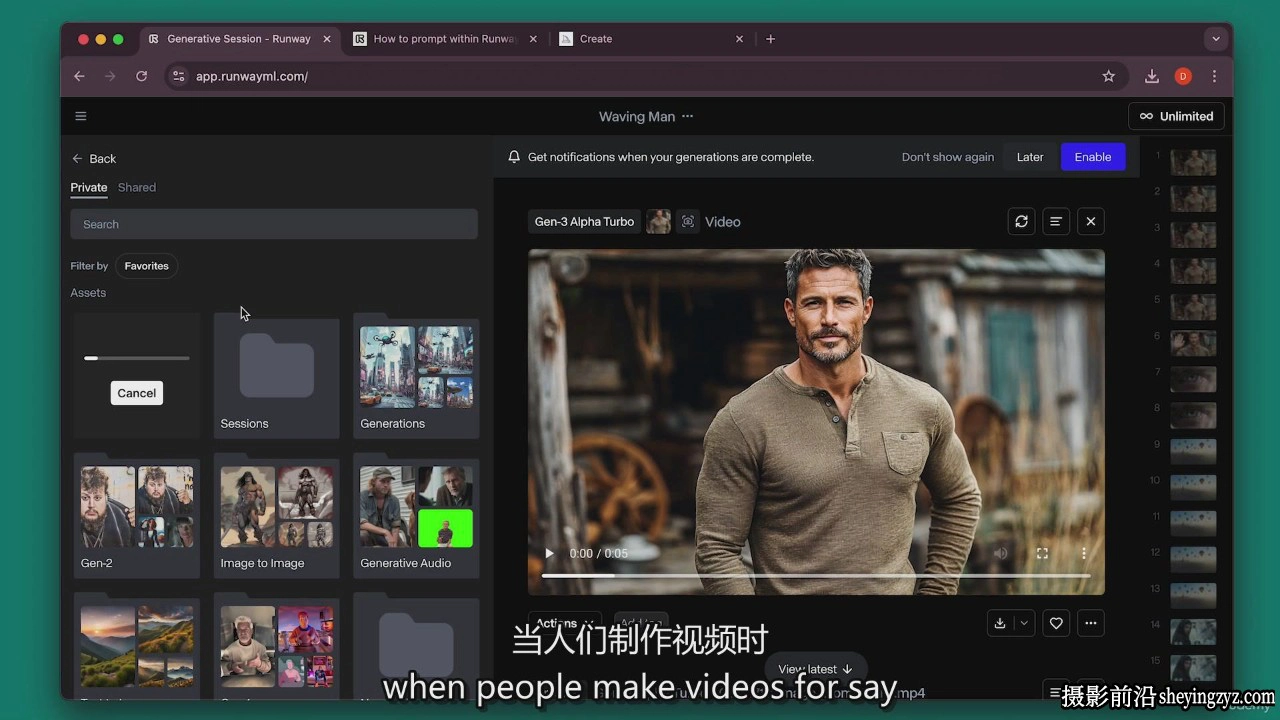
Task: Cancel the asset upload
Action: (137, 393)
